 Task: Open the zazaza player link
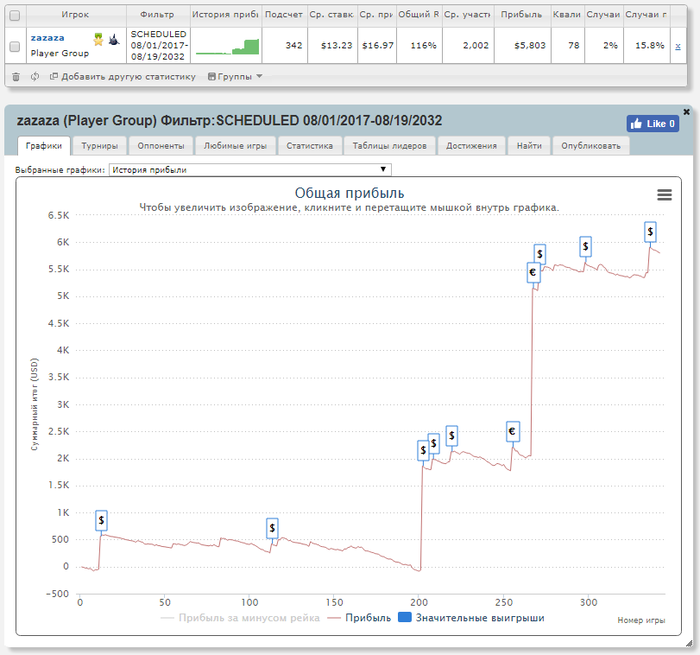coord(47,38)
